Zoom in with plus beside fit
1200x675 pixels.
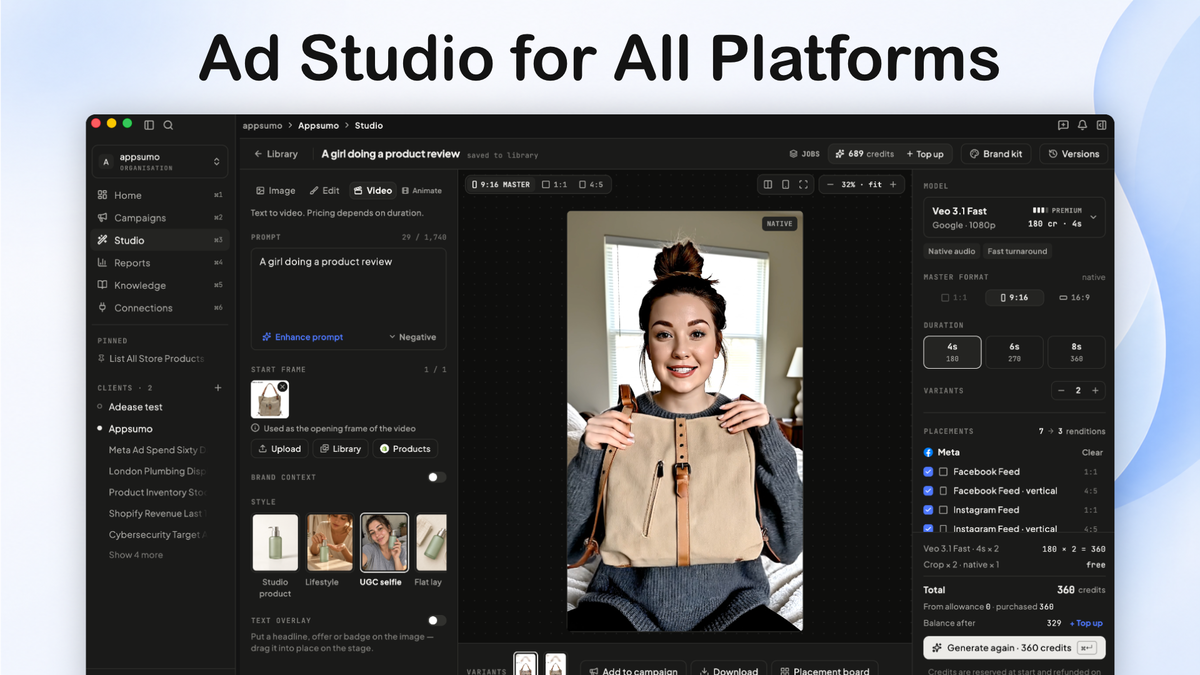(x=894, y=184)
